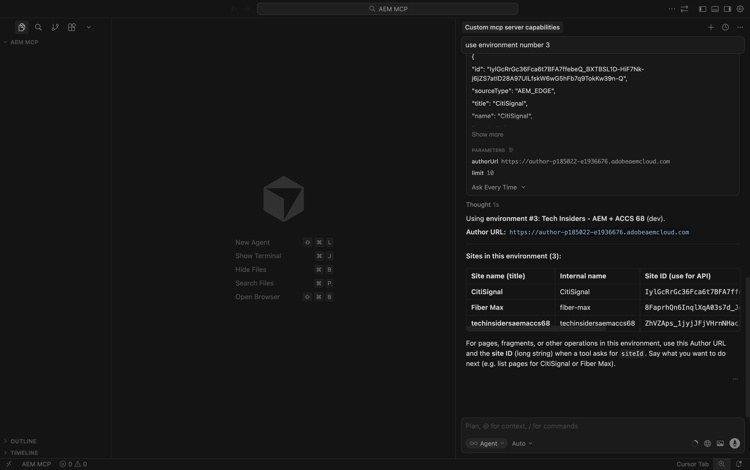This screenshot has width=750, height=470.
Task: Go back with the navigation arrow
Action: pos(234,9)
